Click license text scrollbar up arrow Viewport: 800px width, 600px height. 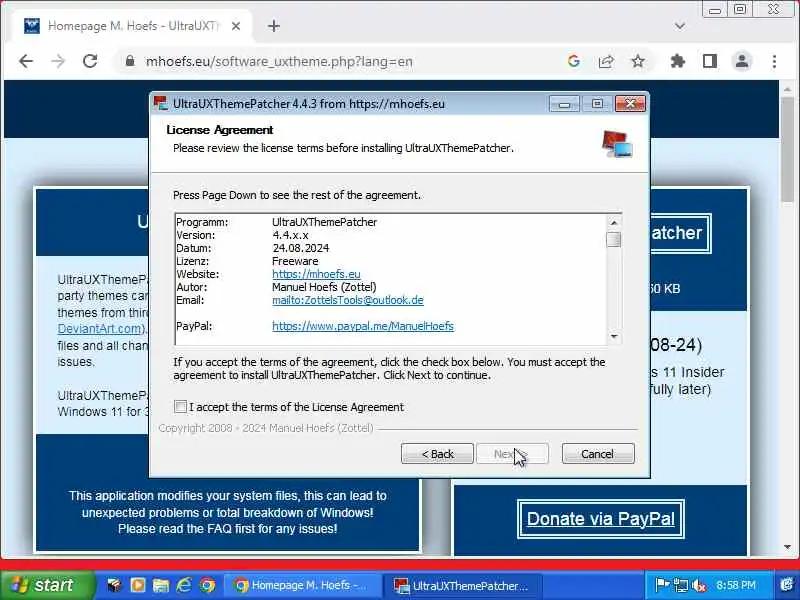click(614, 222)
